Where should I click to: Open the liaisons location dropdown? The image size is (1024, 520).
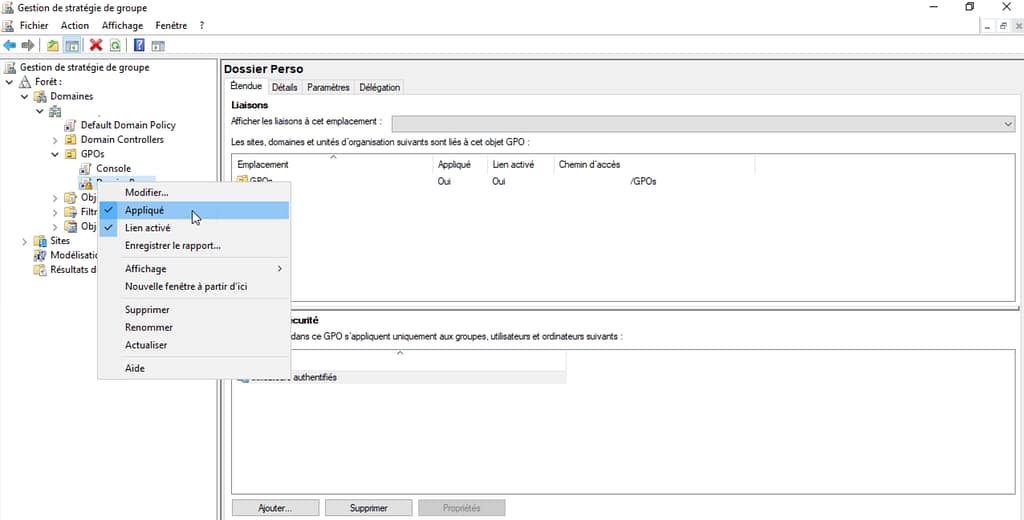point(1007,122)
